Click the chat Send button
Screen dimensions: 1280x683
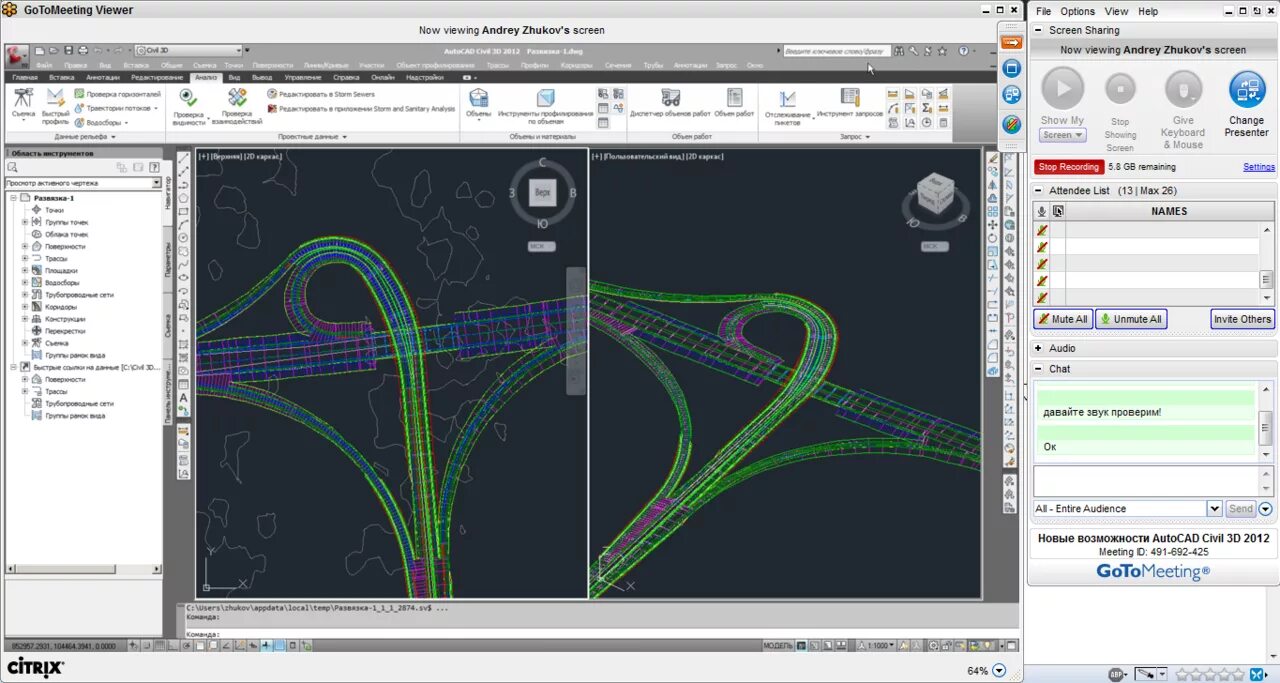(1240, 508)
